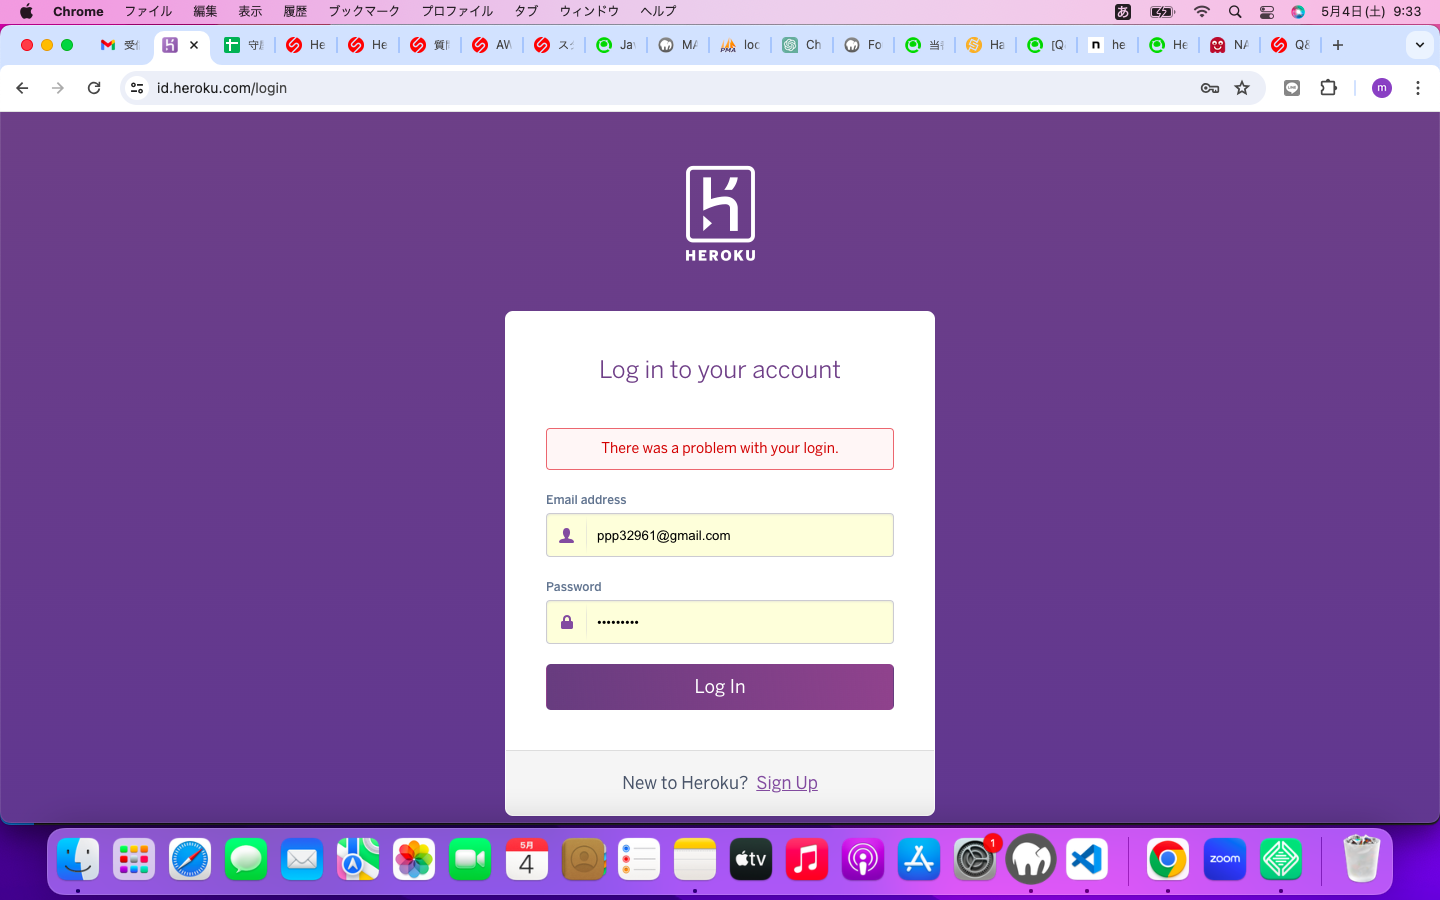
Task: Open the Calendar app from the Dock
Action: coord(527,858)
